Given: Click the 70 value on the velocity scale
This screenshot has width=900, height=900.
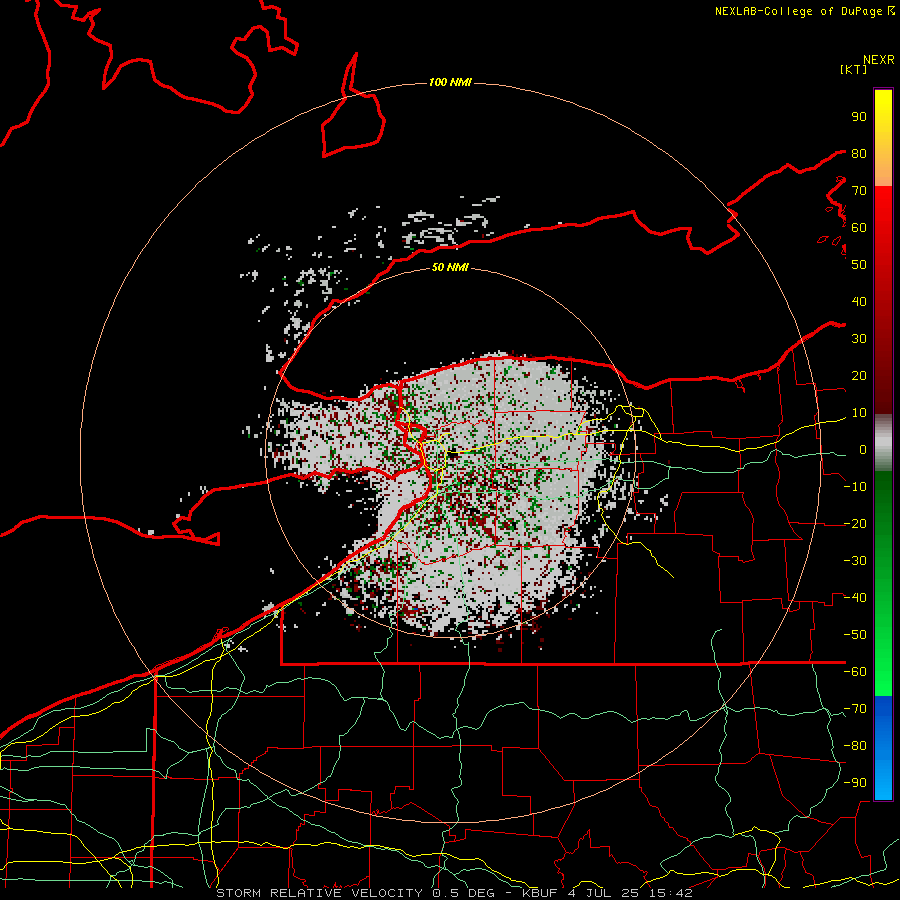Looking at the screenshot, I should [859, 191].
